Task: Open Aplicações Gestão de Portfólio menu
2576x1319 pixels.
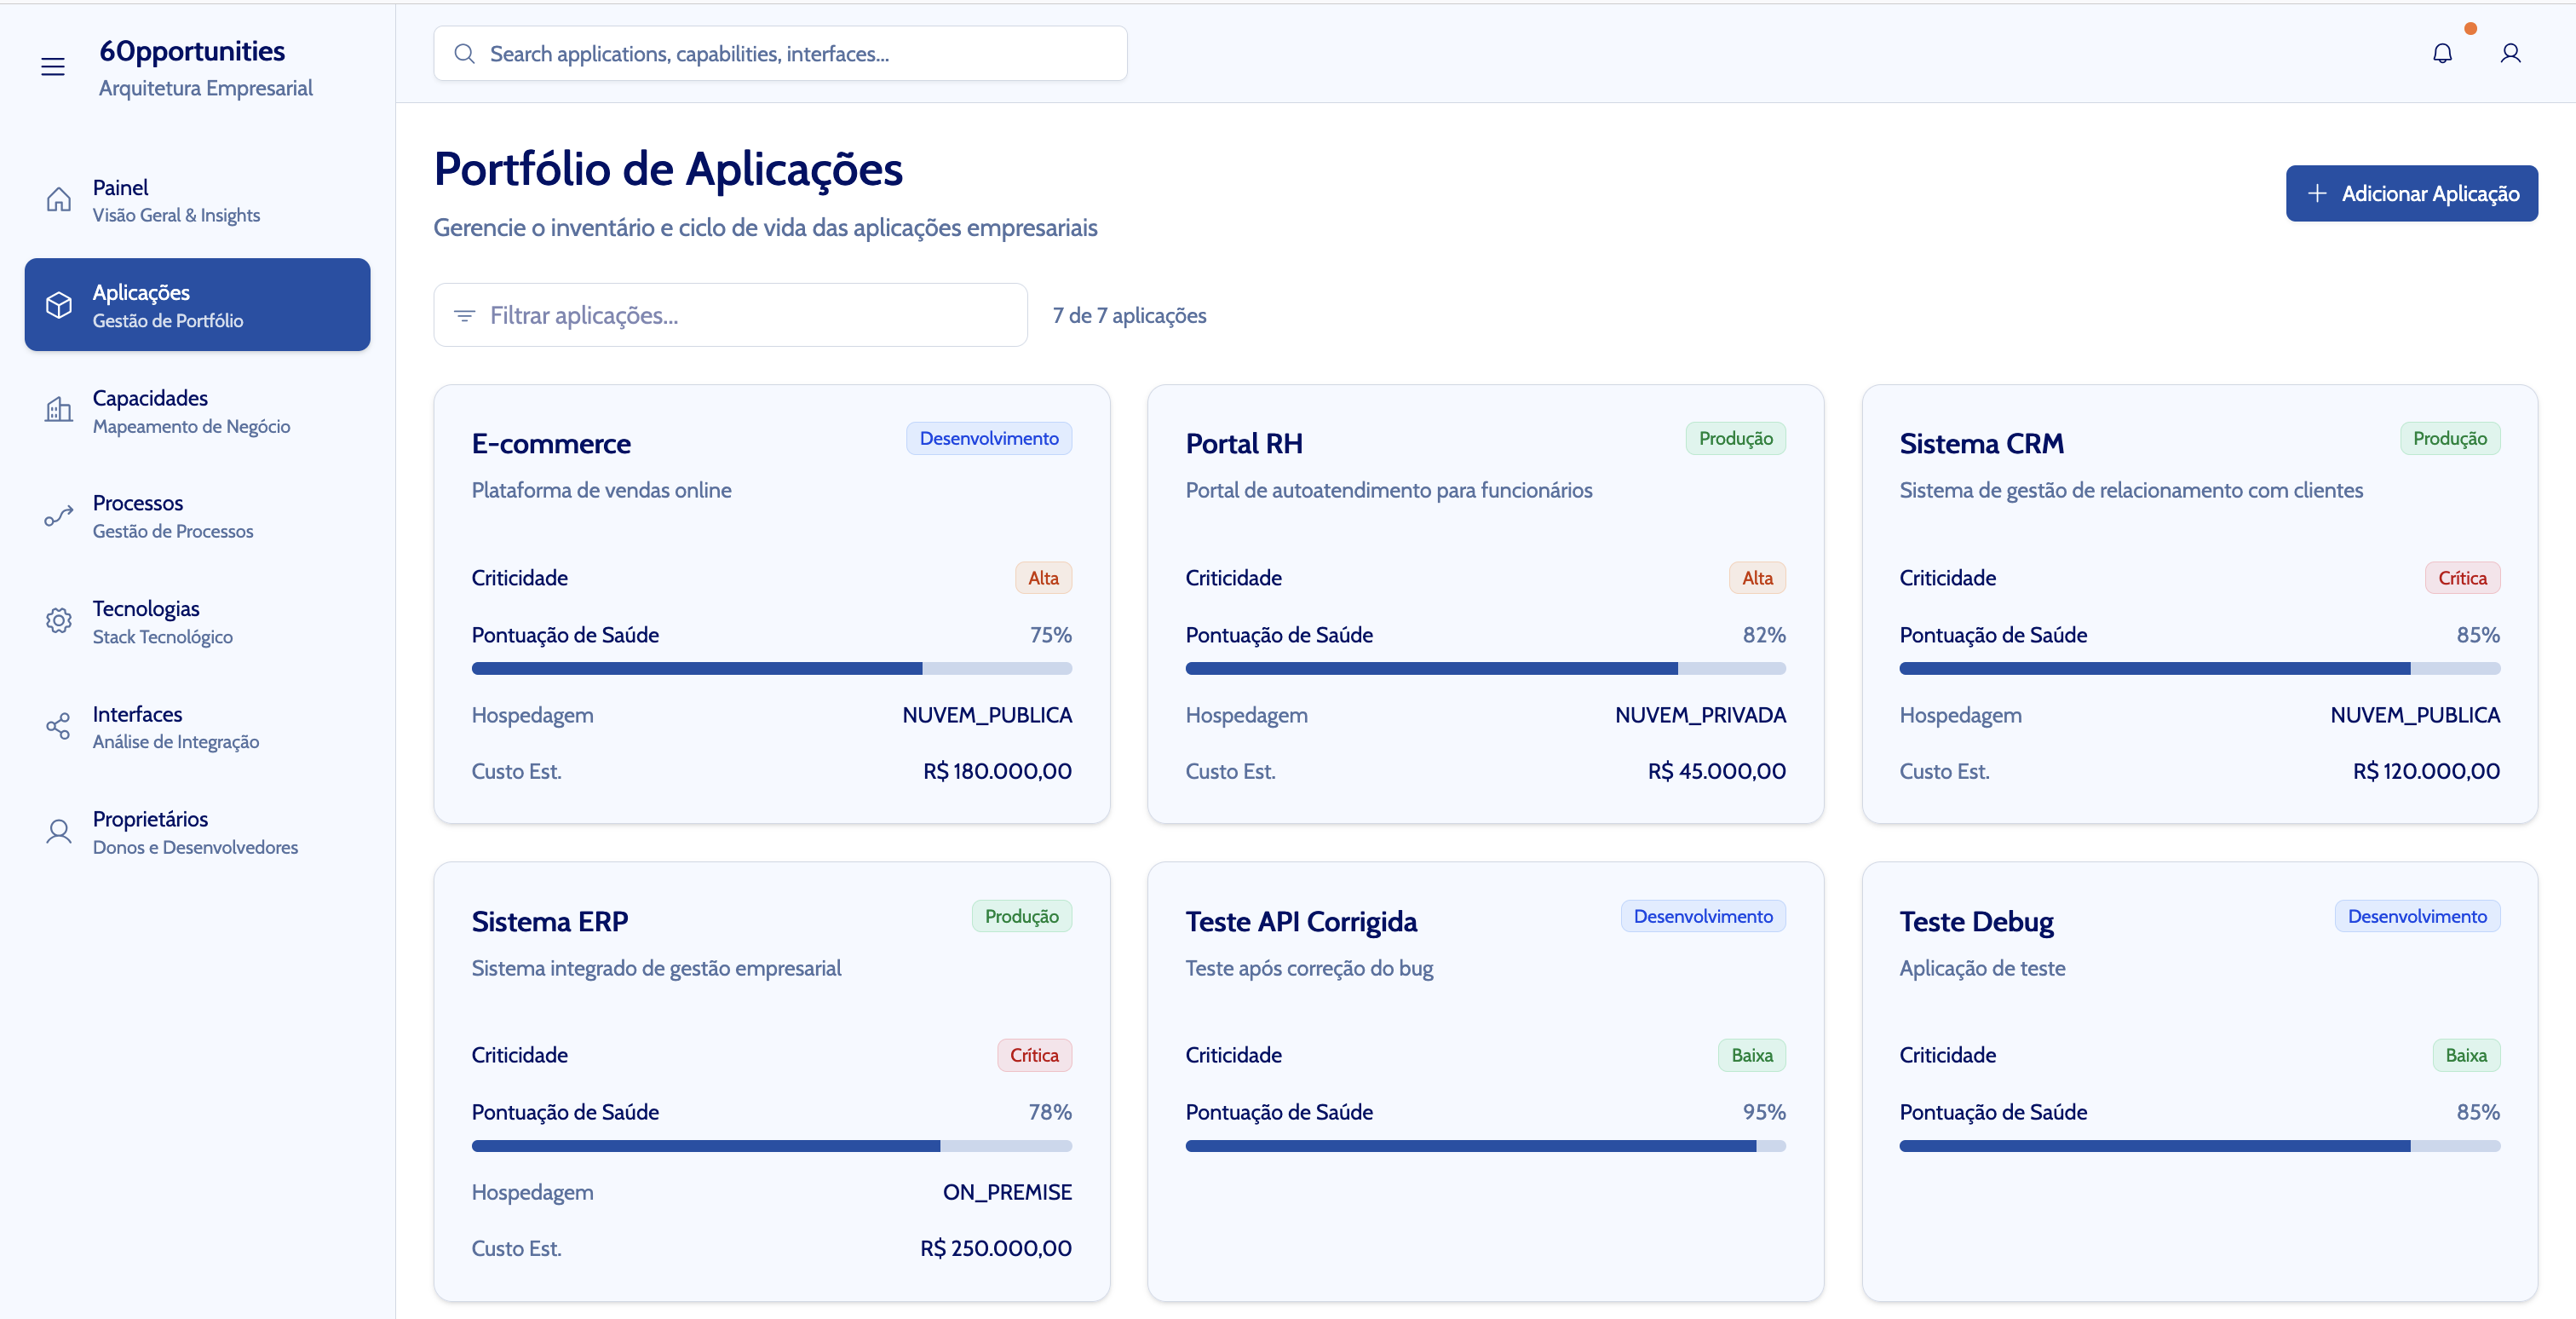Action: point(197,305)
